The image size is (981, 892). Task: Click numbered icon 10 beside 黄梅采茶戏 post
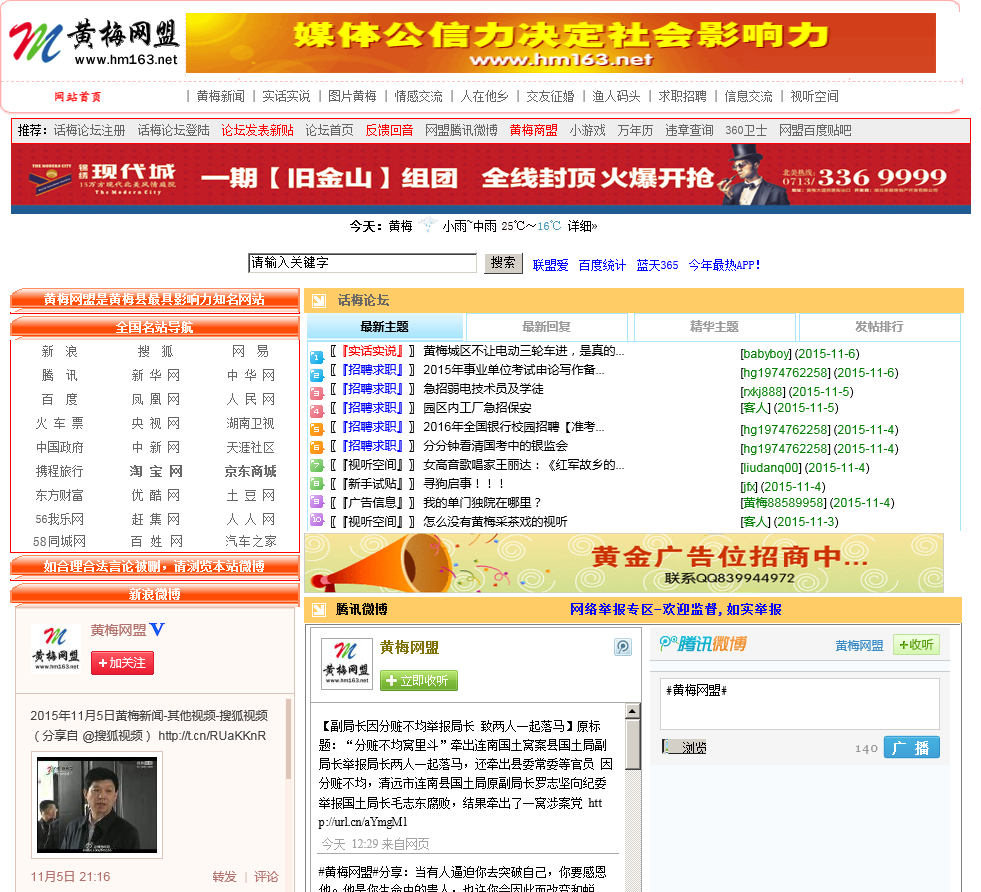coord(317,520)
